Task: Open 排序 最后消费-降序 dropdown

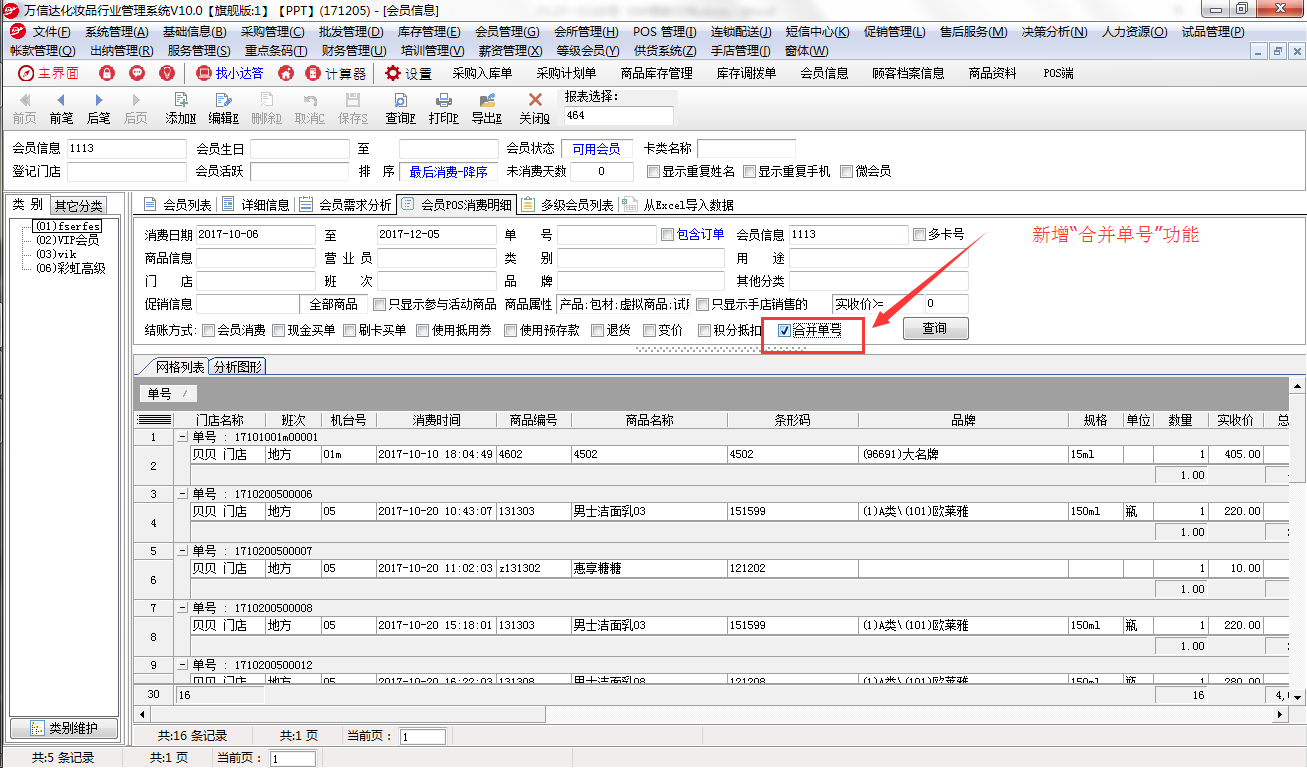Action: (x=448, y=172)
